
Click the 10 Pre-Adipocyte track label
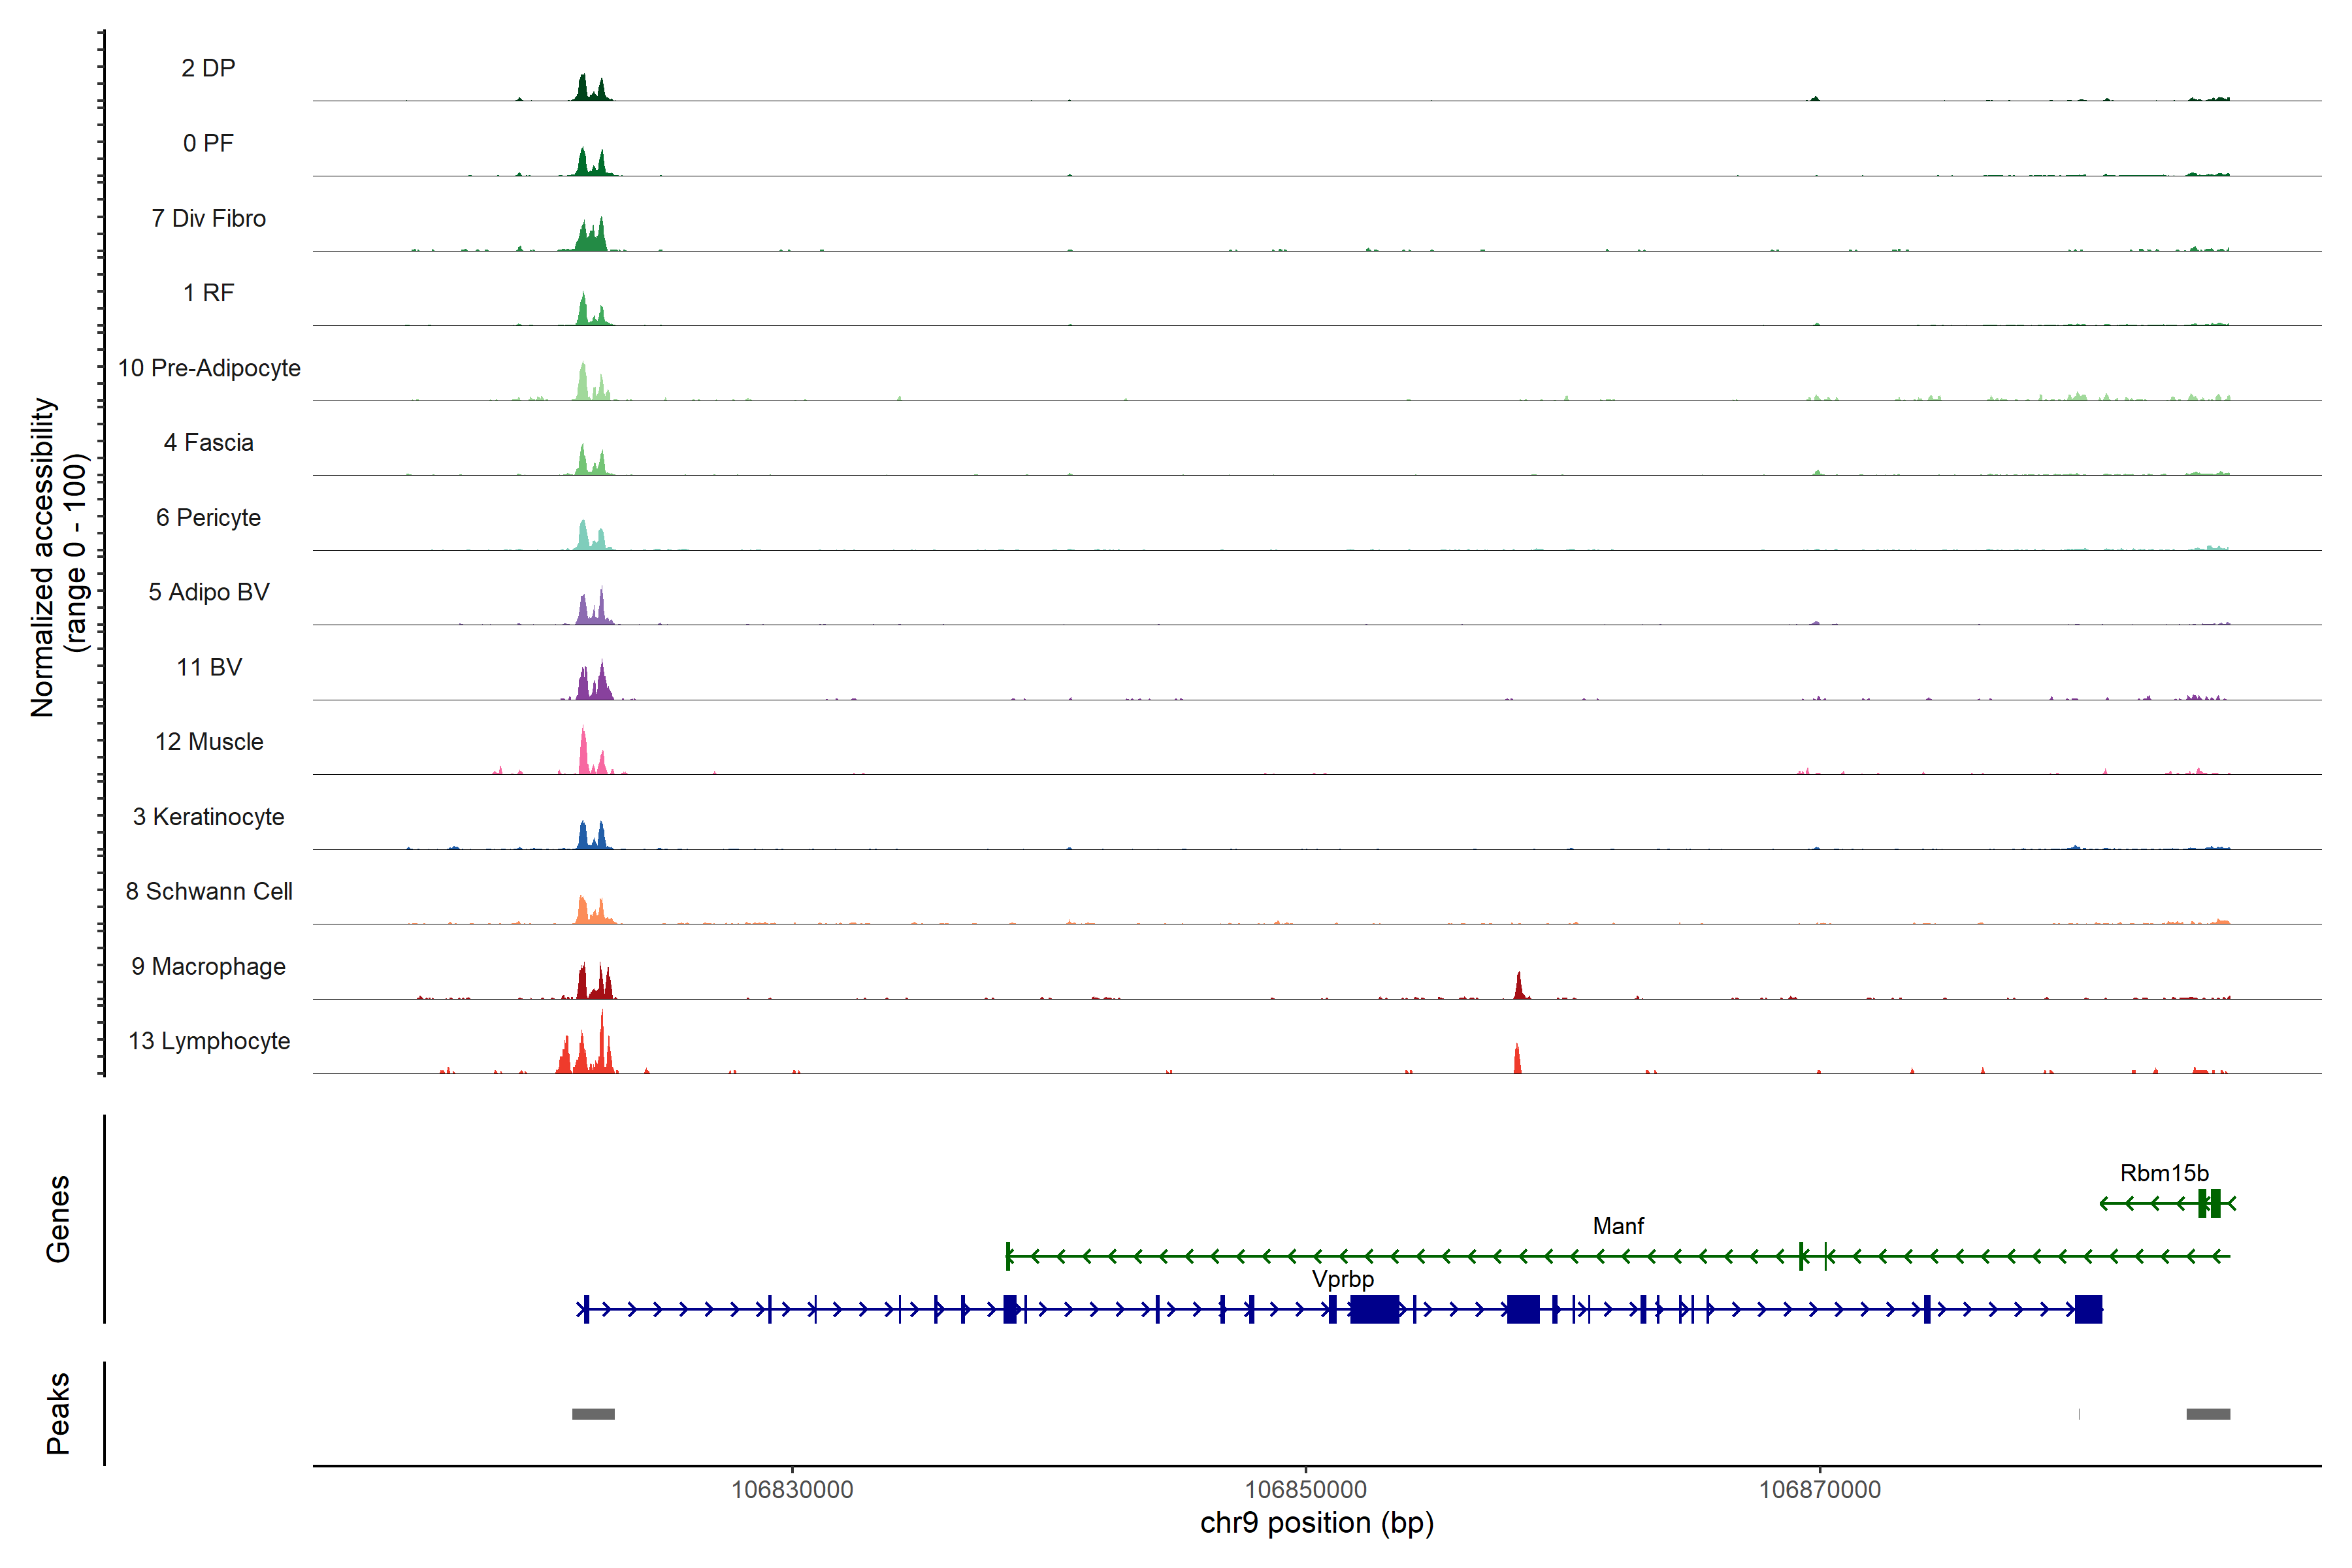point(209,368)
